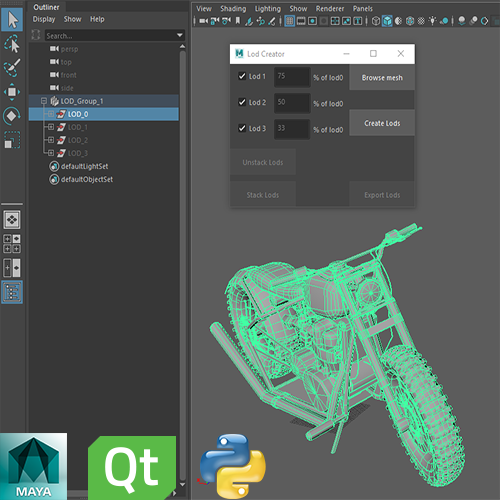The width and height of the screenshot is (500, 500).
Task: Open the Outliner search options dropdown
Action: pyautogui.click(x=180, y=35)
